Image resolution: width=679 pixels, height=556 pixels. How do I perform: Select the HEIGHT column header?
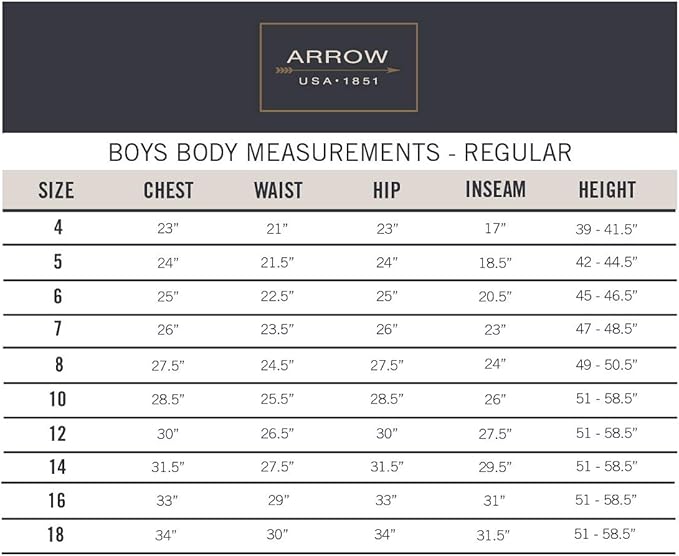click(x=607, y=190)
